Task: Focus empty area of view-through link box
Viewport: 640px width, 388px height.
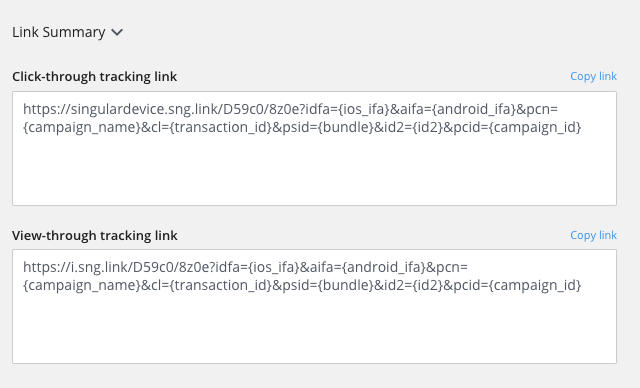Action: [x=314, y=328]
